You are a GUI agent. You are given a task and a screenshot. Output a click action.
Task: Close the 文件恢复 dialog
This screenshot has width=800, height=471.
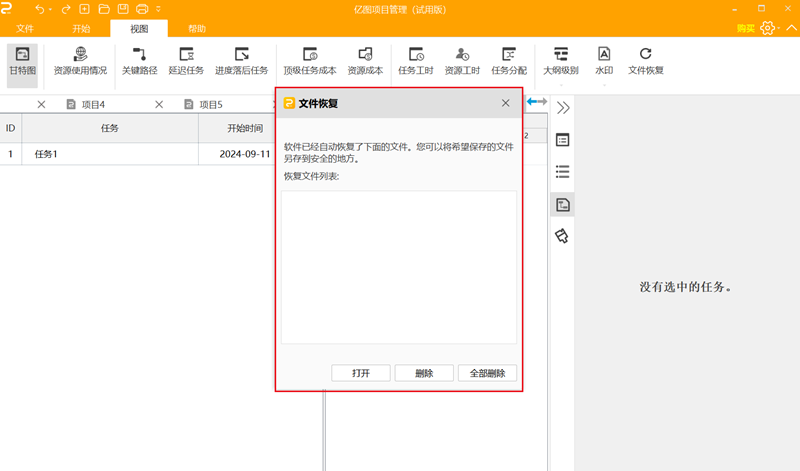[505, 103]
